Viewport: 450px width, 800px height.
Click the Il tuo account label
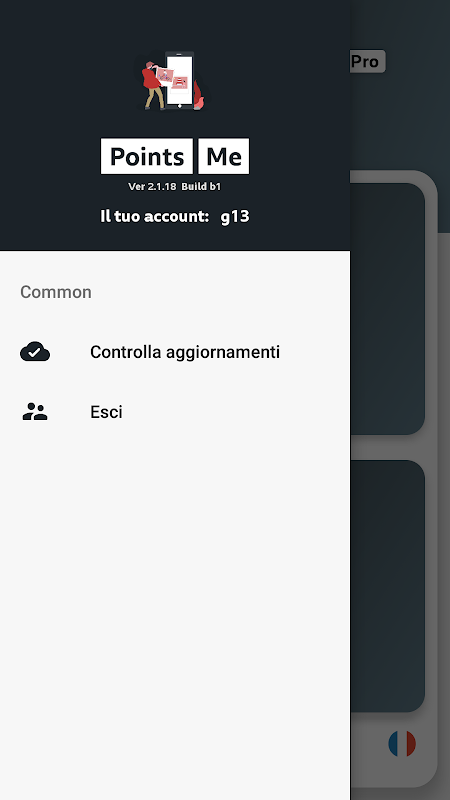click(155, 216)
